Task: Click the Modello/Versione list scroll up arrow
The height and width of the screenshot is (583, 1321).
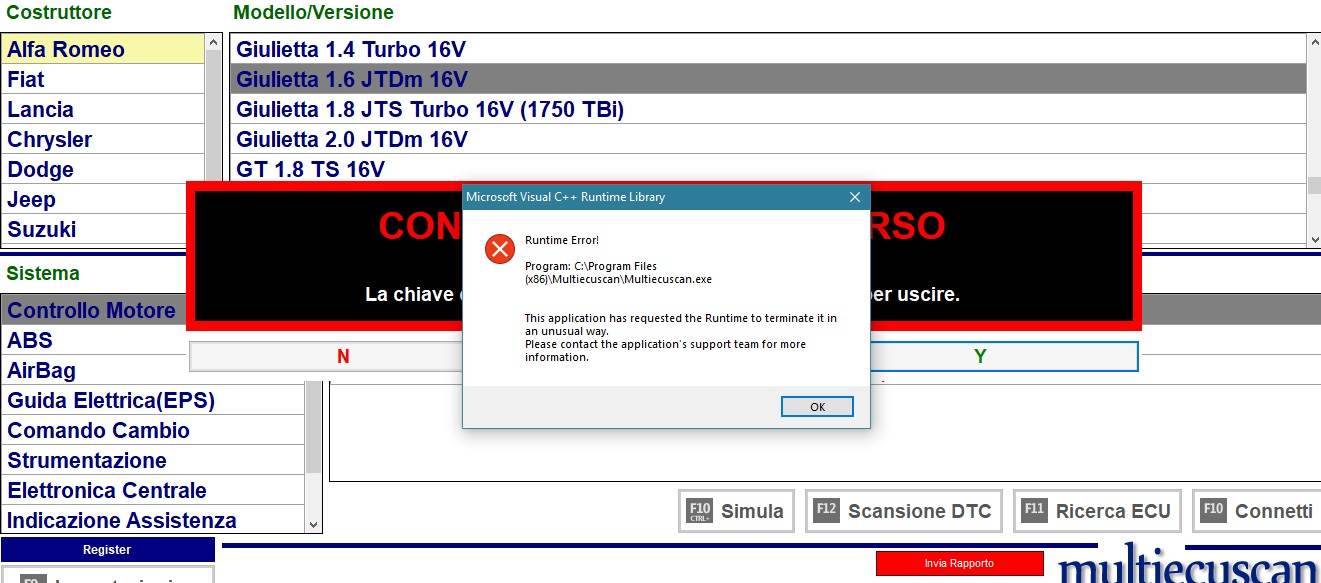Action: [x=1314, y=43]
